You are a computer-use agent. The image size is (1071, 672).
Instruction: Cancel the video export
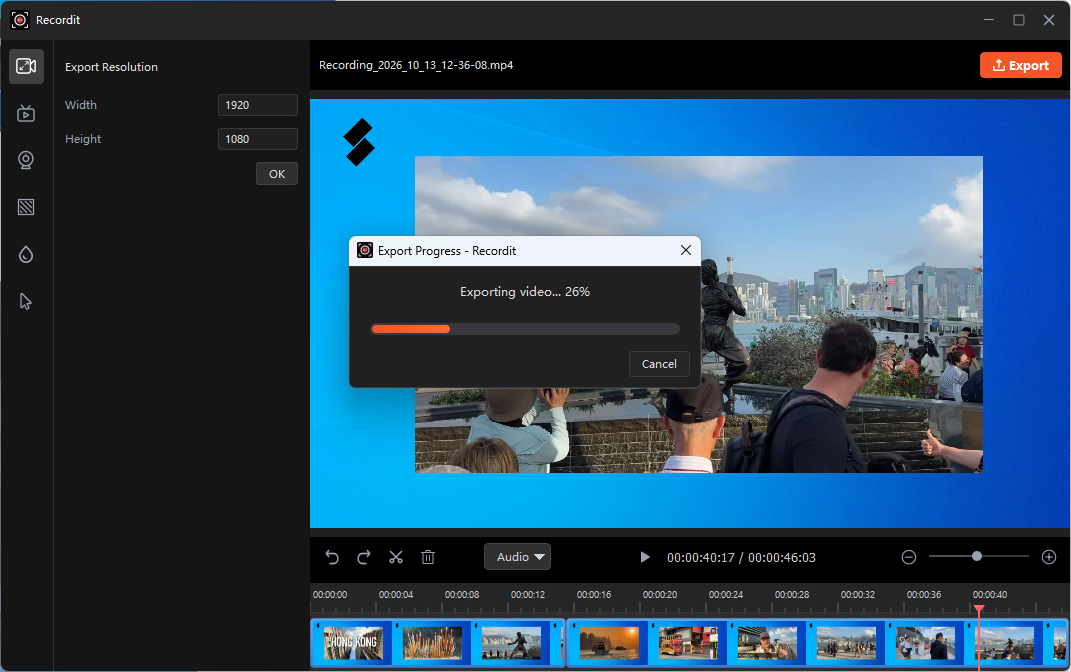[x=659, y=364]
